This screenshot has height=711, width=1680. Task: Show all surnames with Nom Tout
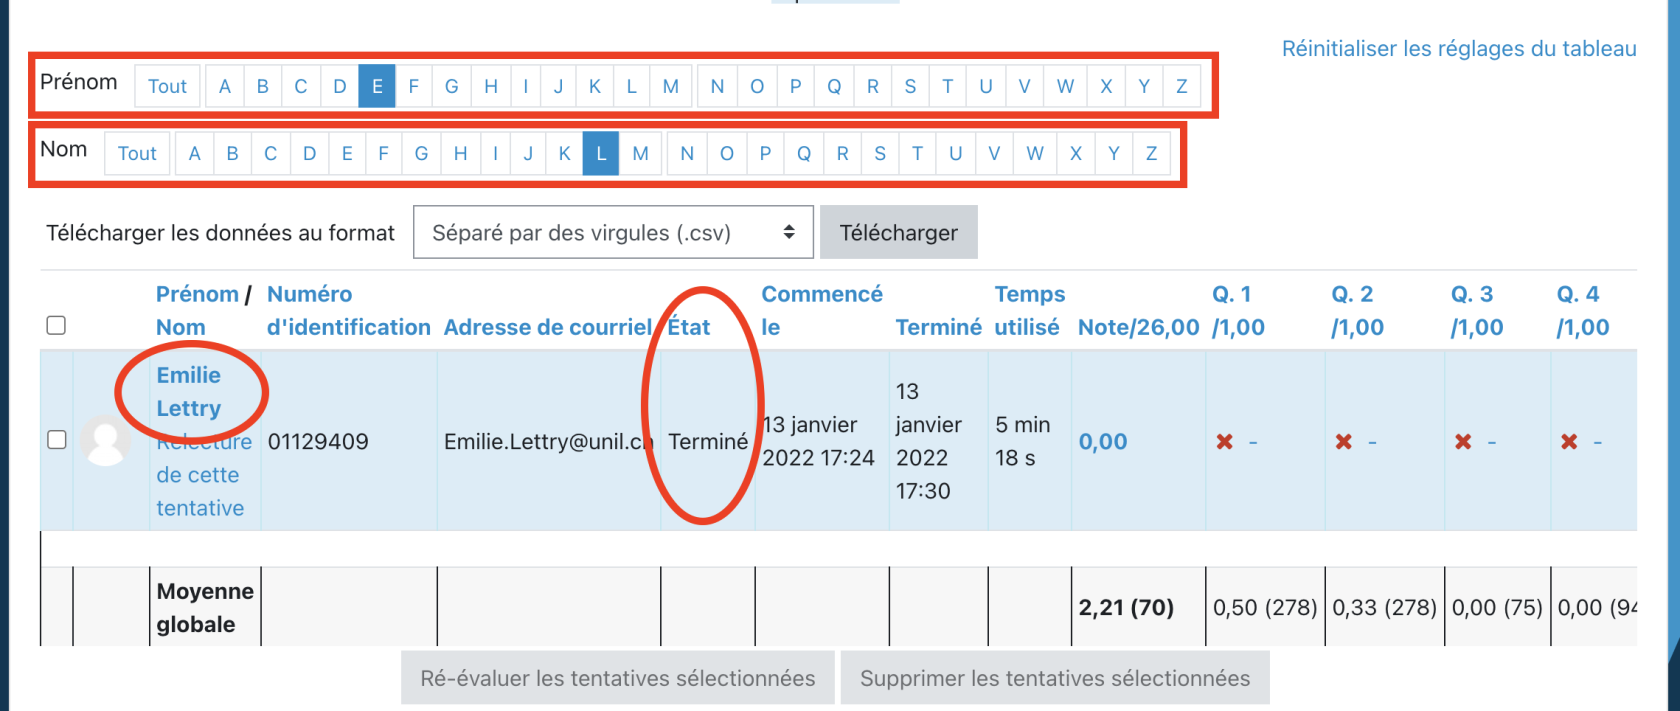137,154
